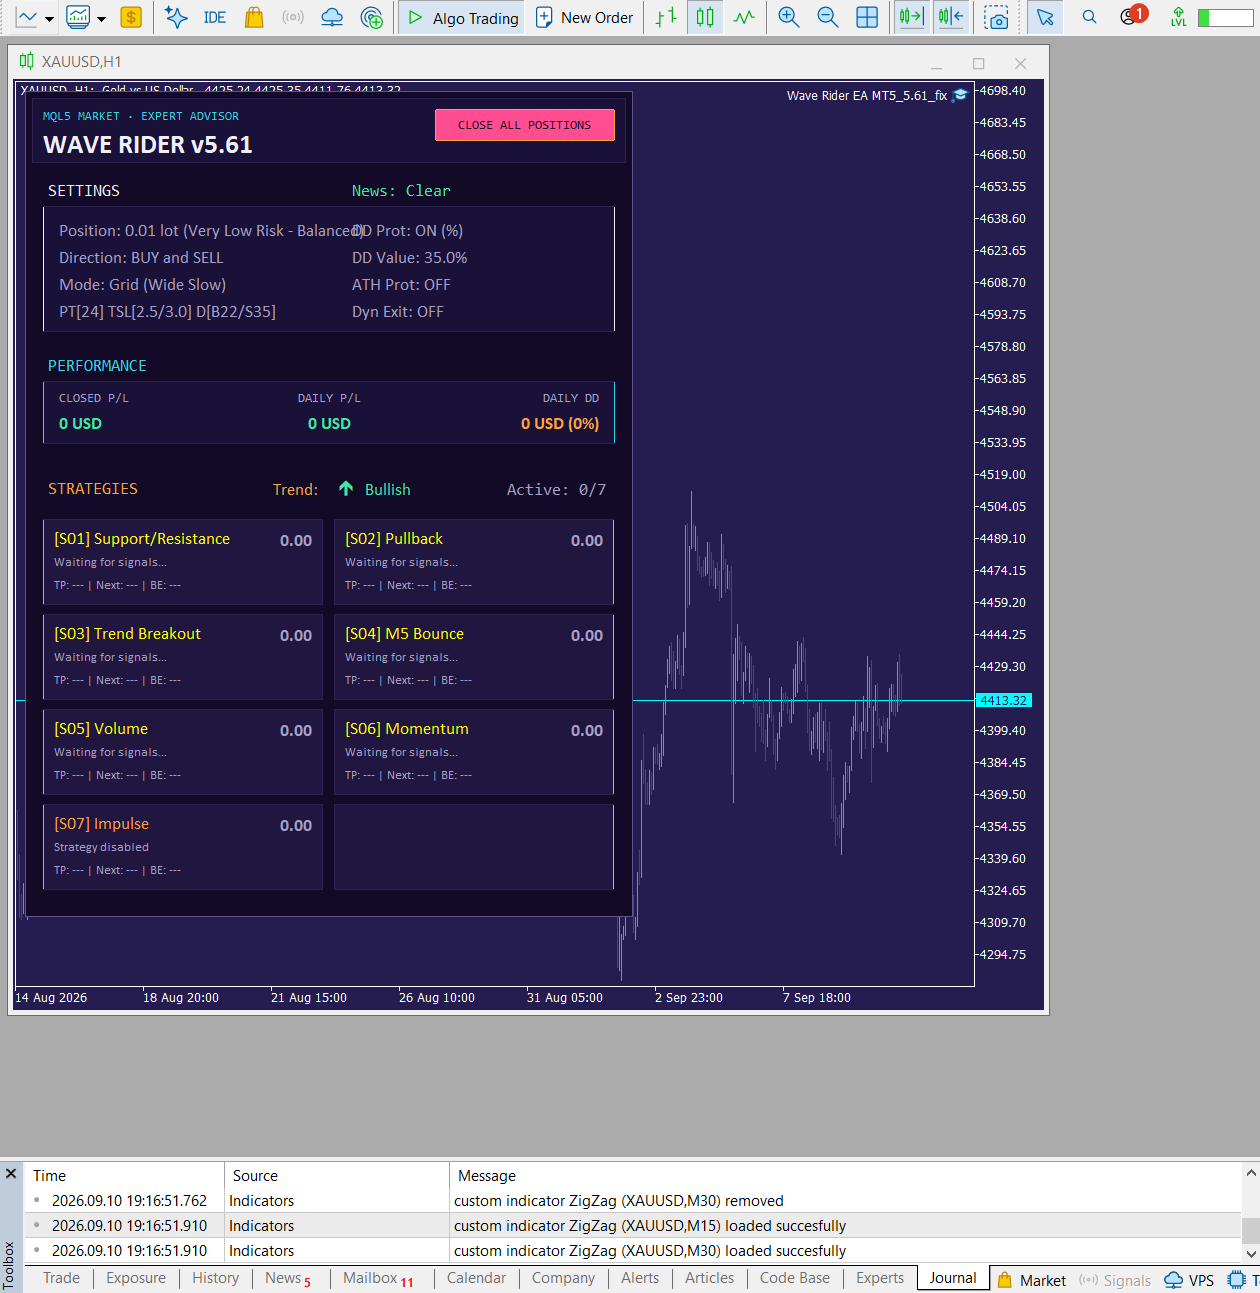Zoom out on the chart
The height and width of the screenshot is (1293, 1260).
pos(828,17)
